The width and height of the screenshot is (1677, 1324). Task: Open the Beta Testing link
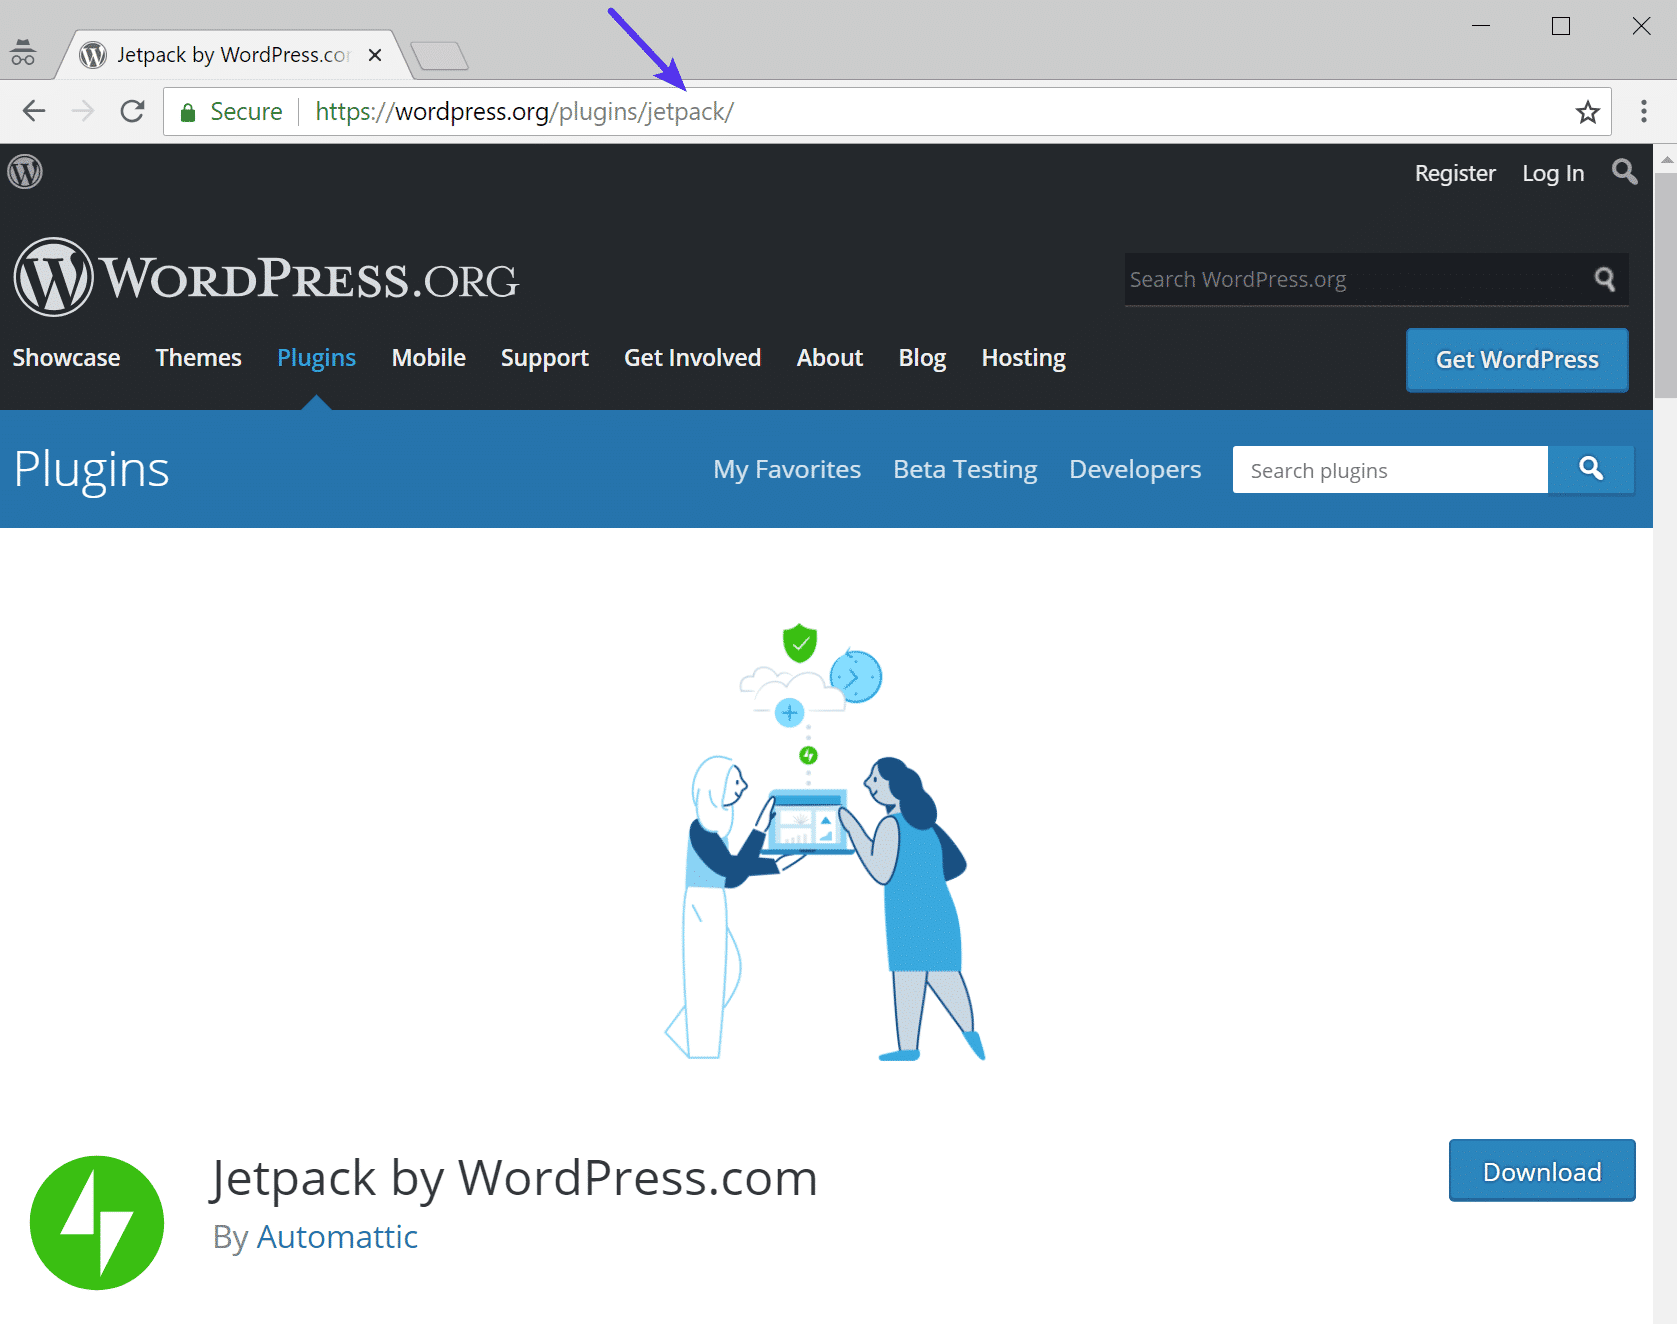tap(964, 469)
